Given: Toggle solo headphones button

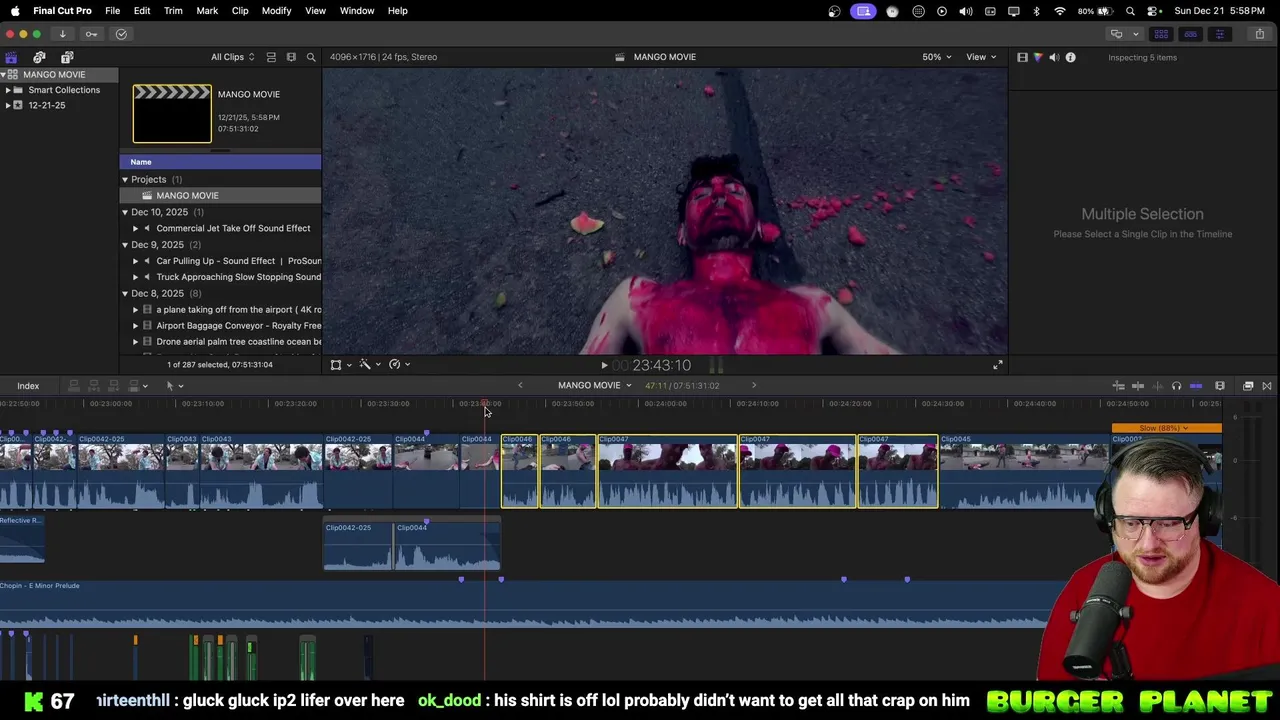Looking at the screenshot, I should click(1176, 386).
